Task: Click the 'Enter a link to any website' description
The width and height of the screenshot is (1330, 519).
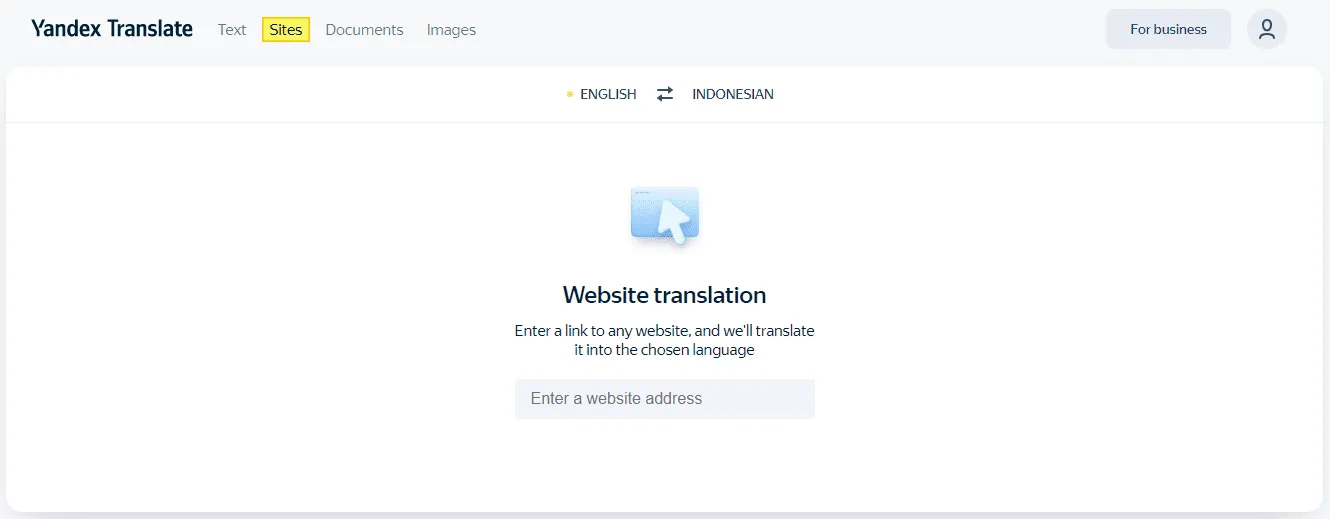Action: coord(665,340)
